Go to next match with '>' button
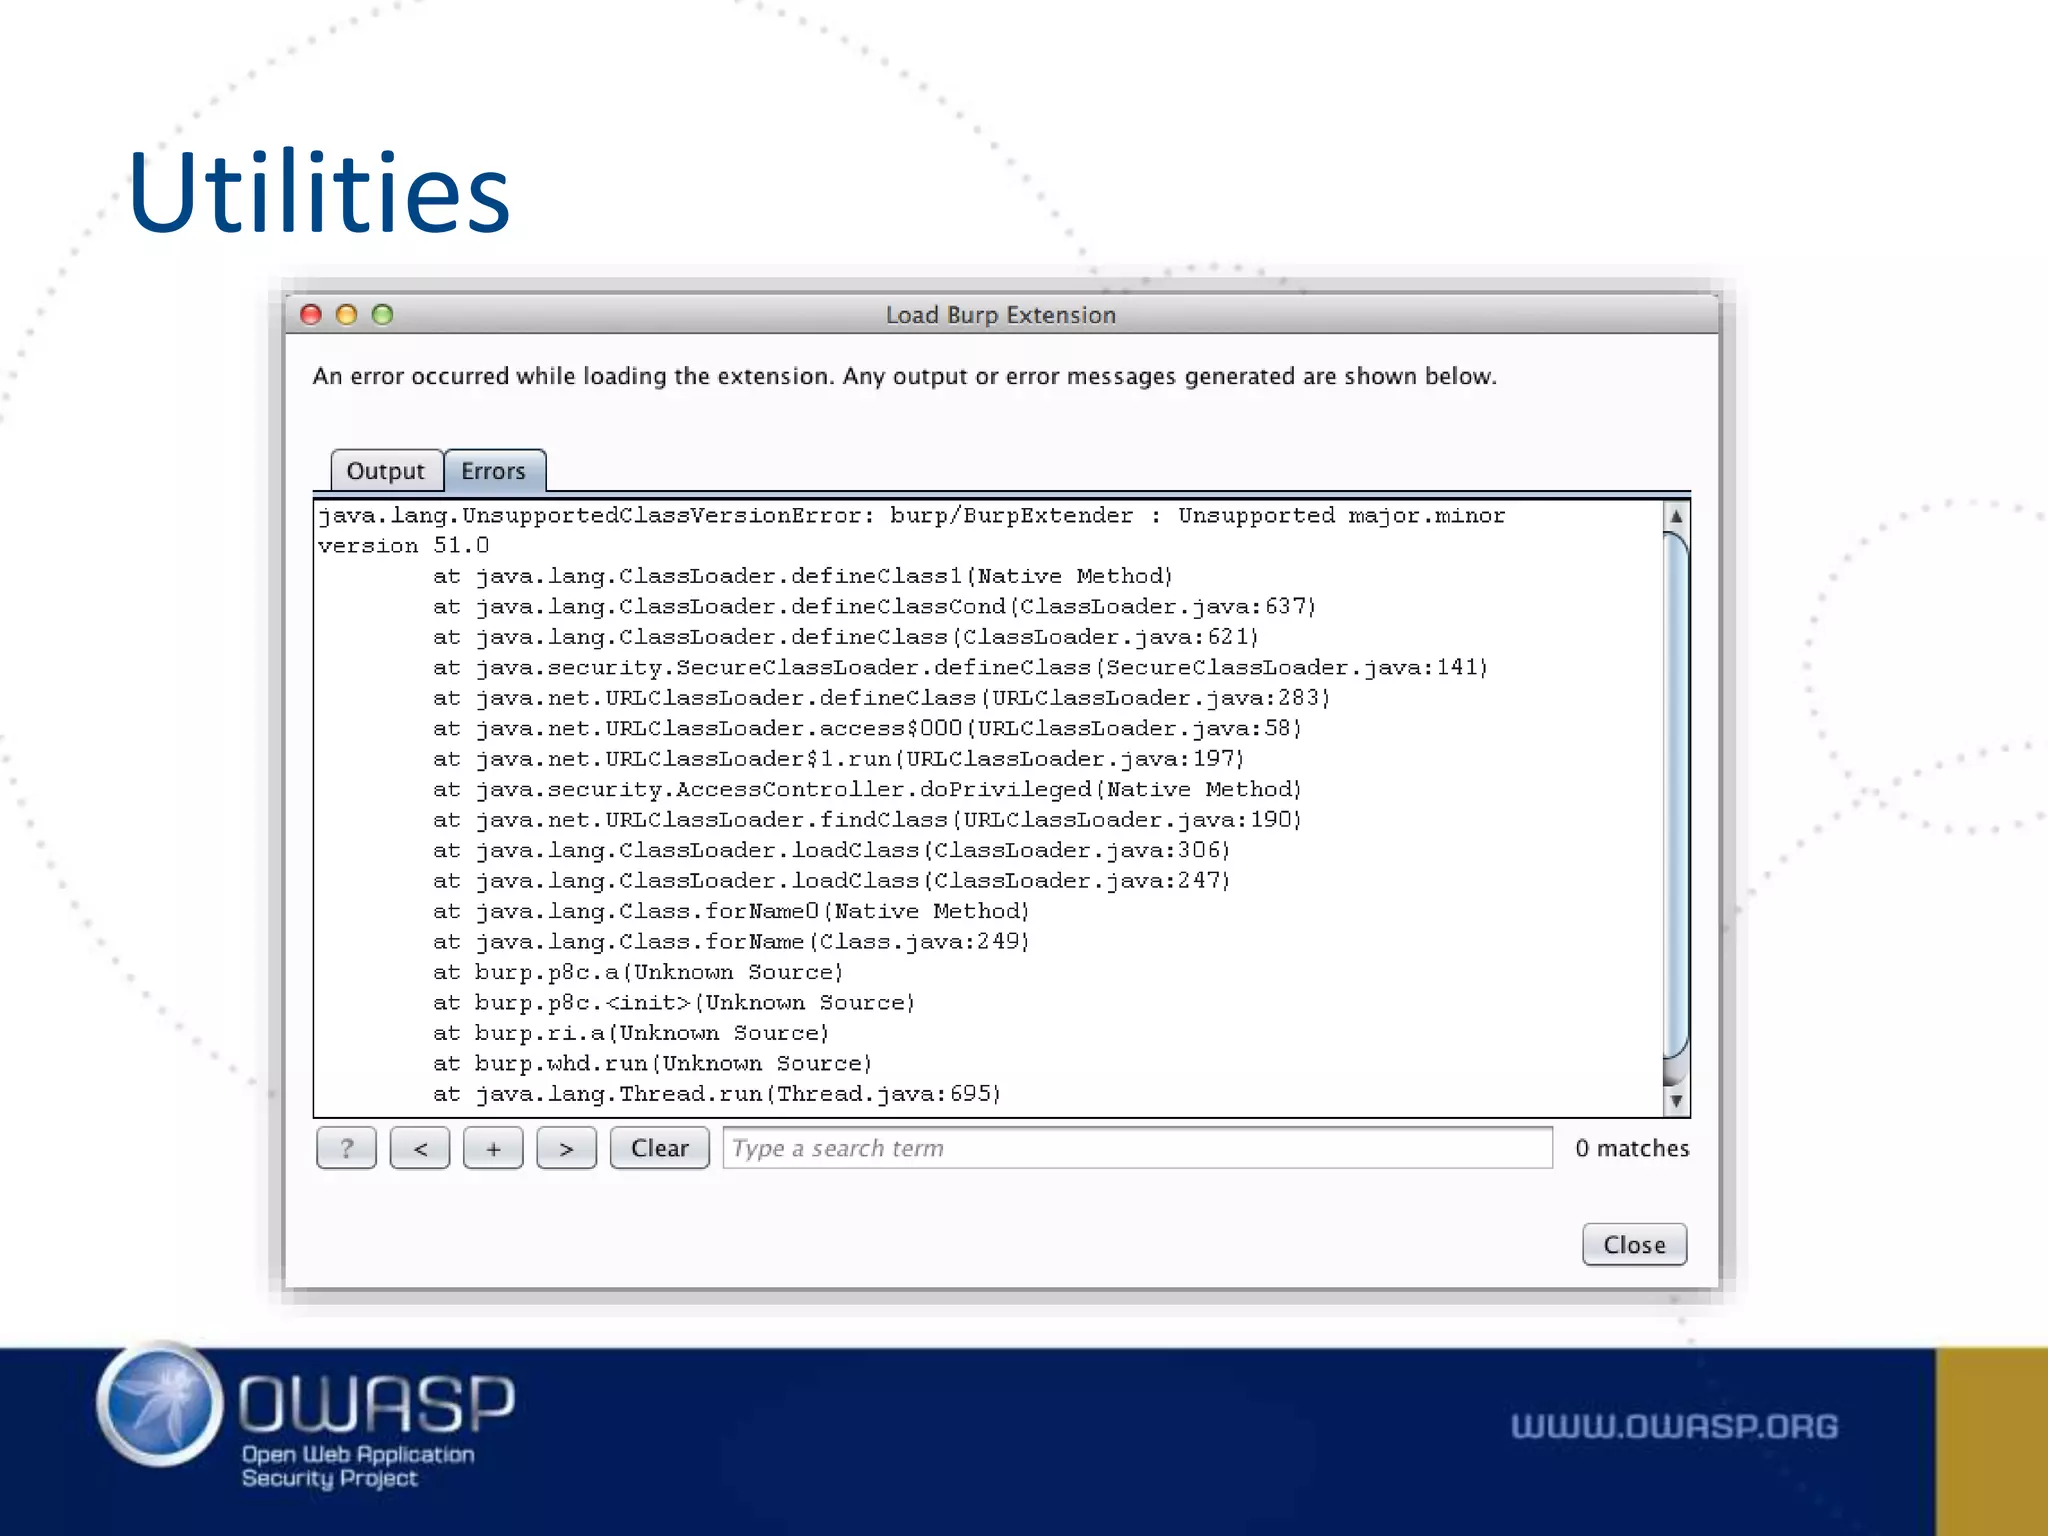This screenshot has width=2048, height=1536. click(566, 1148)
